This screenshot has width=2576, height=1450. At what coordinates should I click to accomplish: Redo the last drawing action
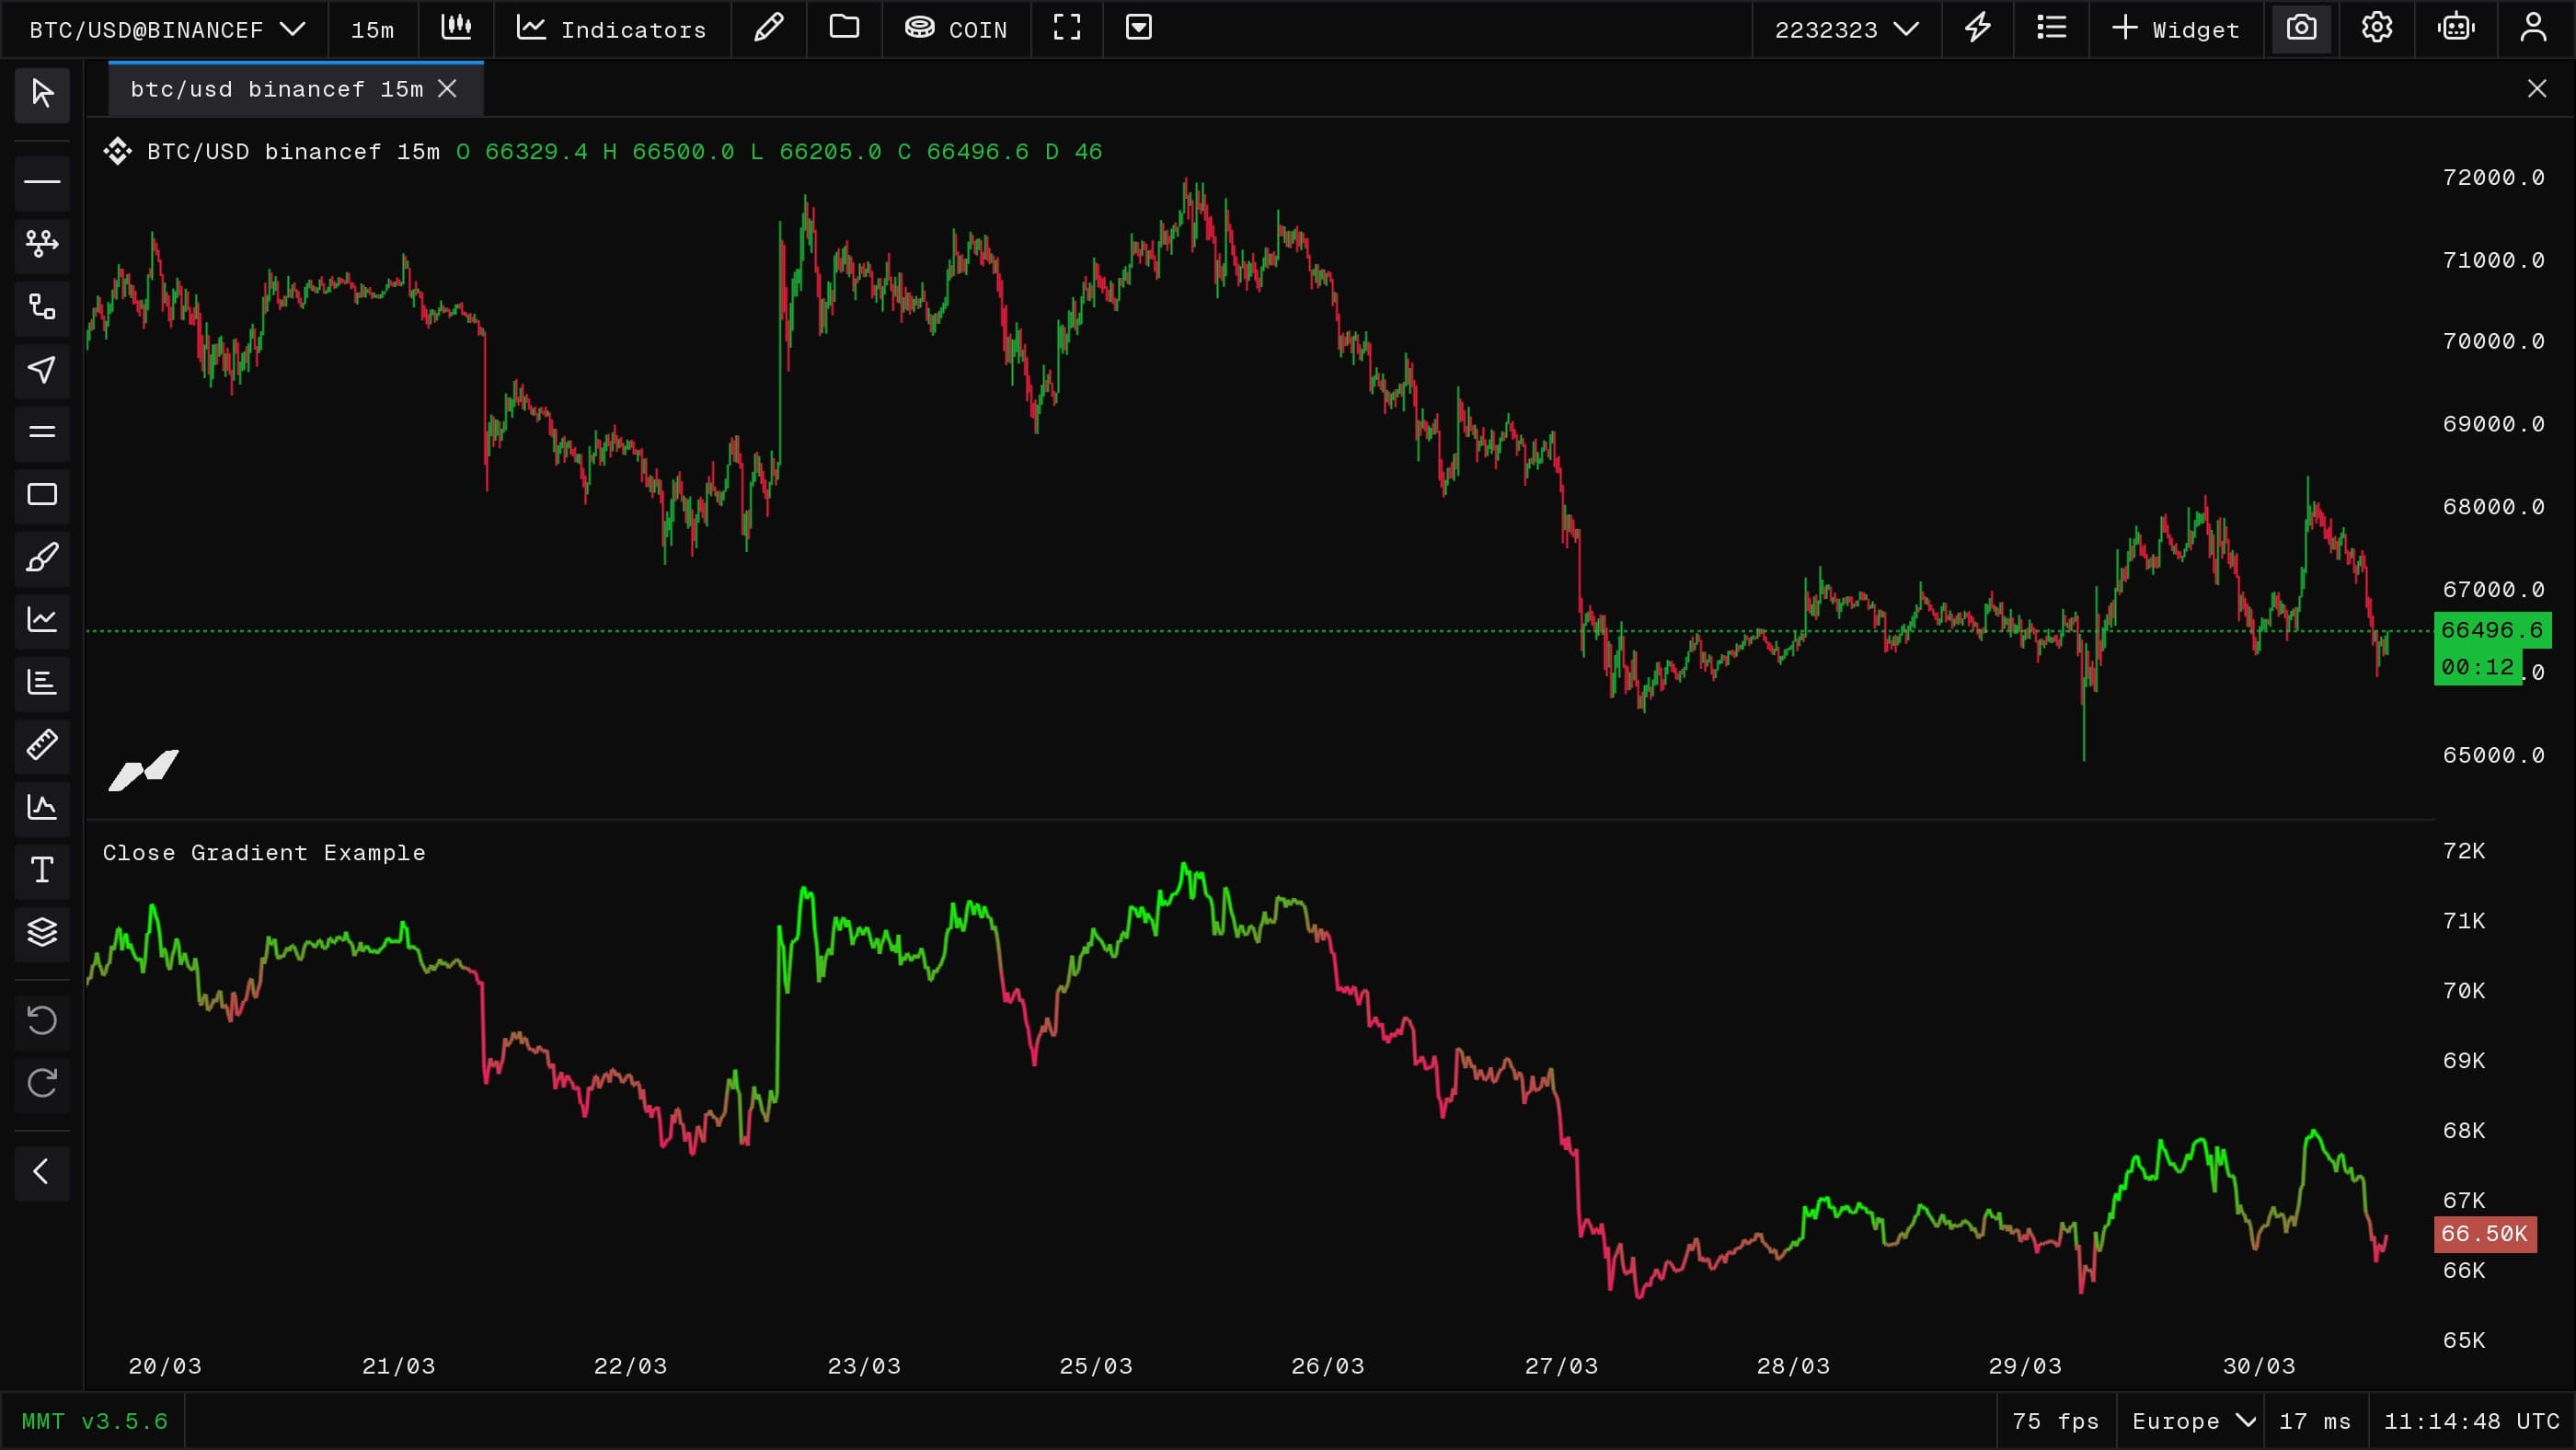[x=42, y=1083]
